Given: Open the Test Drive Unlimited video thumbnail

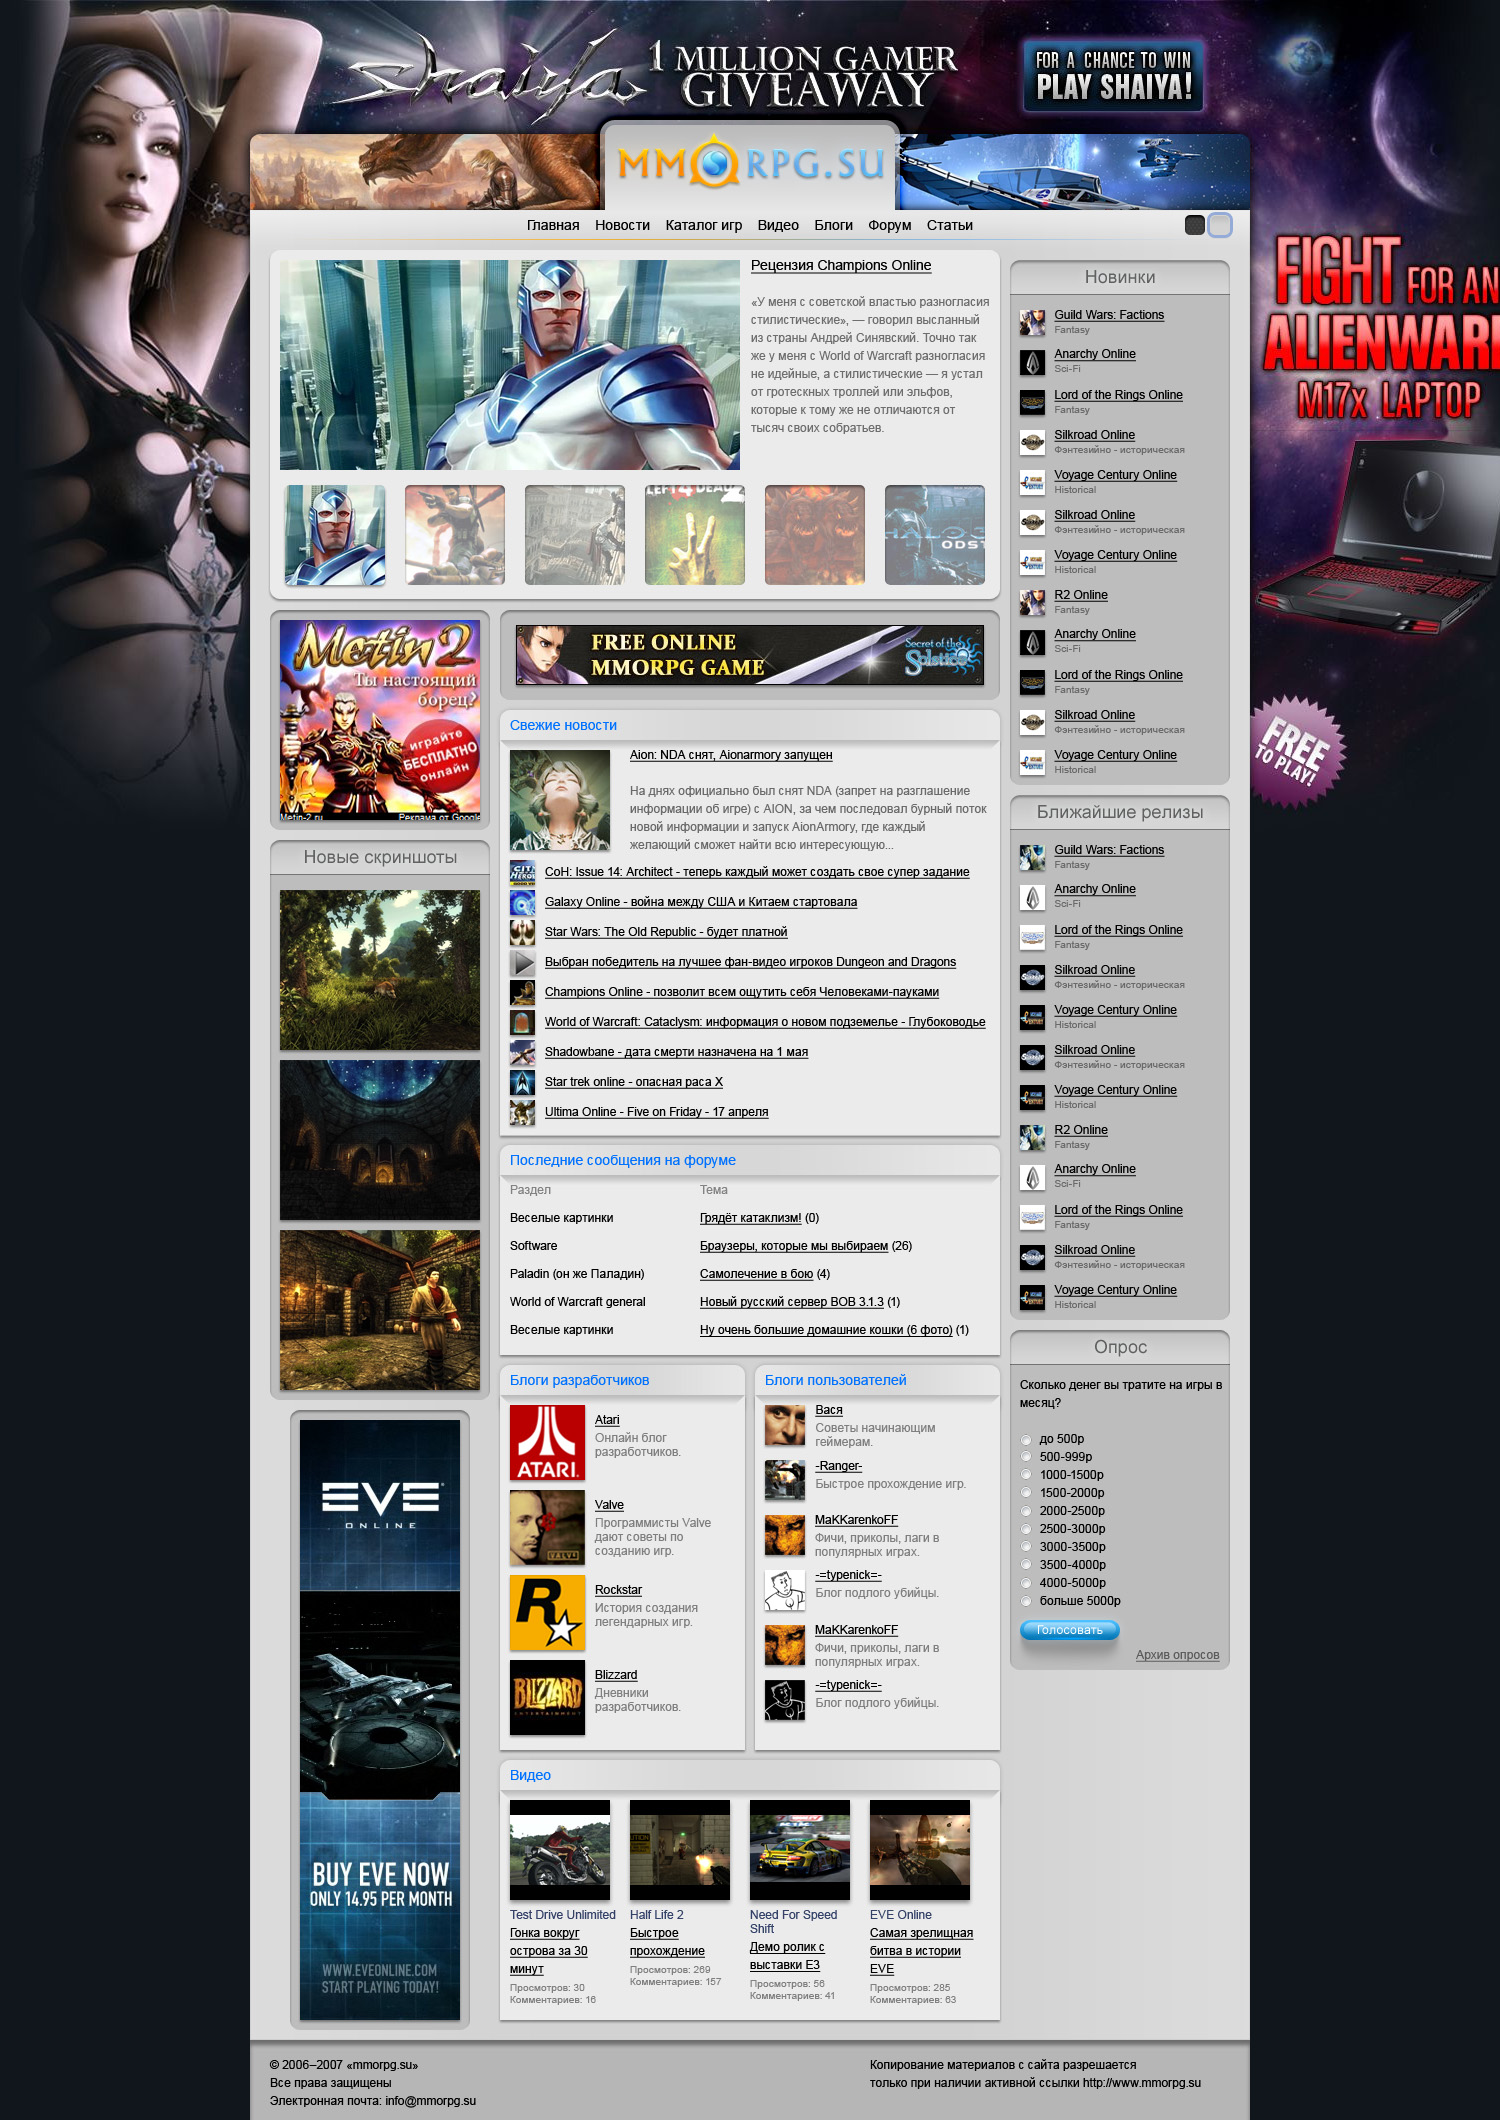Looking at the screenshot, I should [560, 1850].
